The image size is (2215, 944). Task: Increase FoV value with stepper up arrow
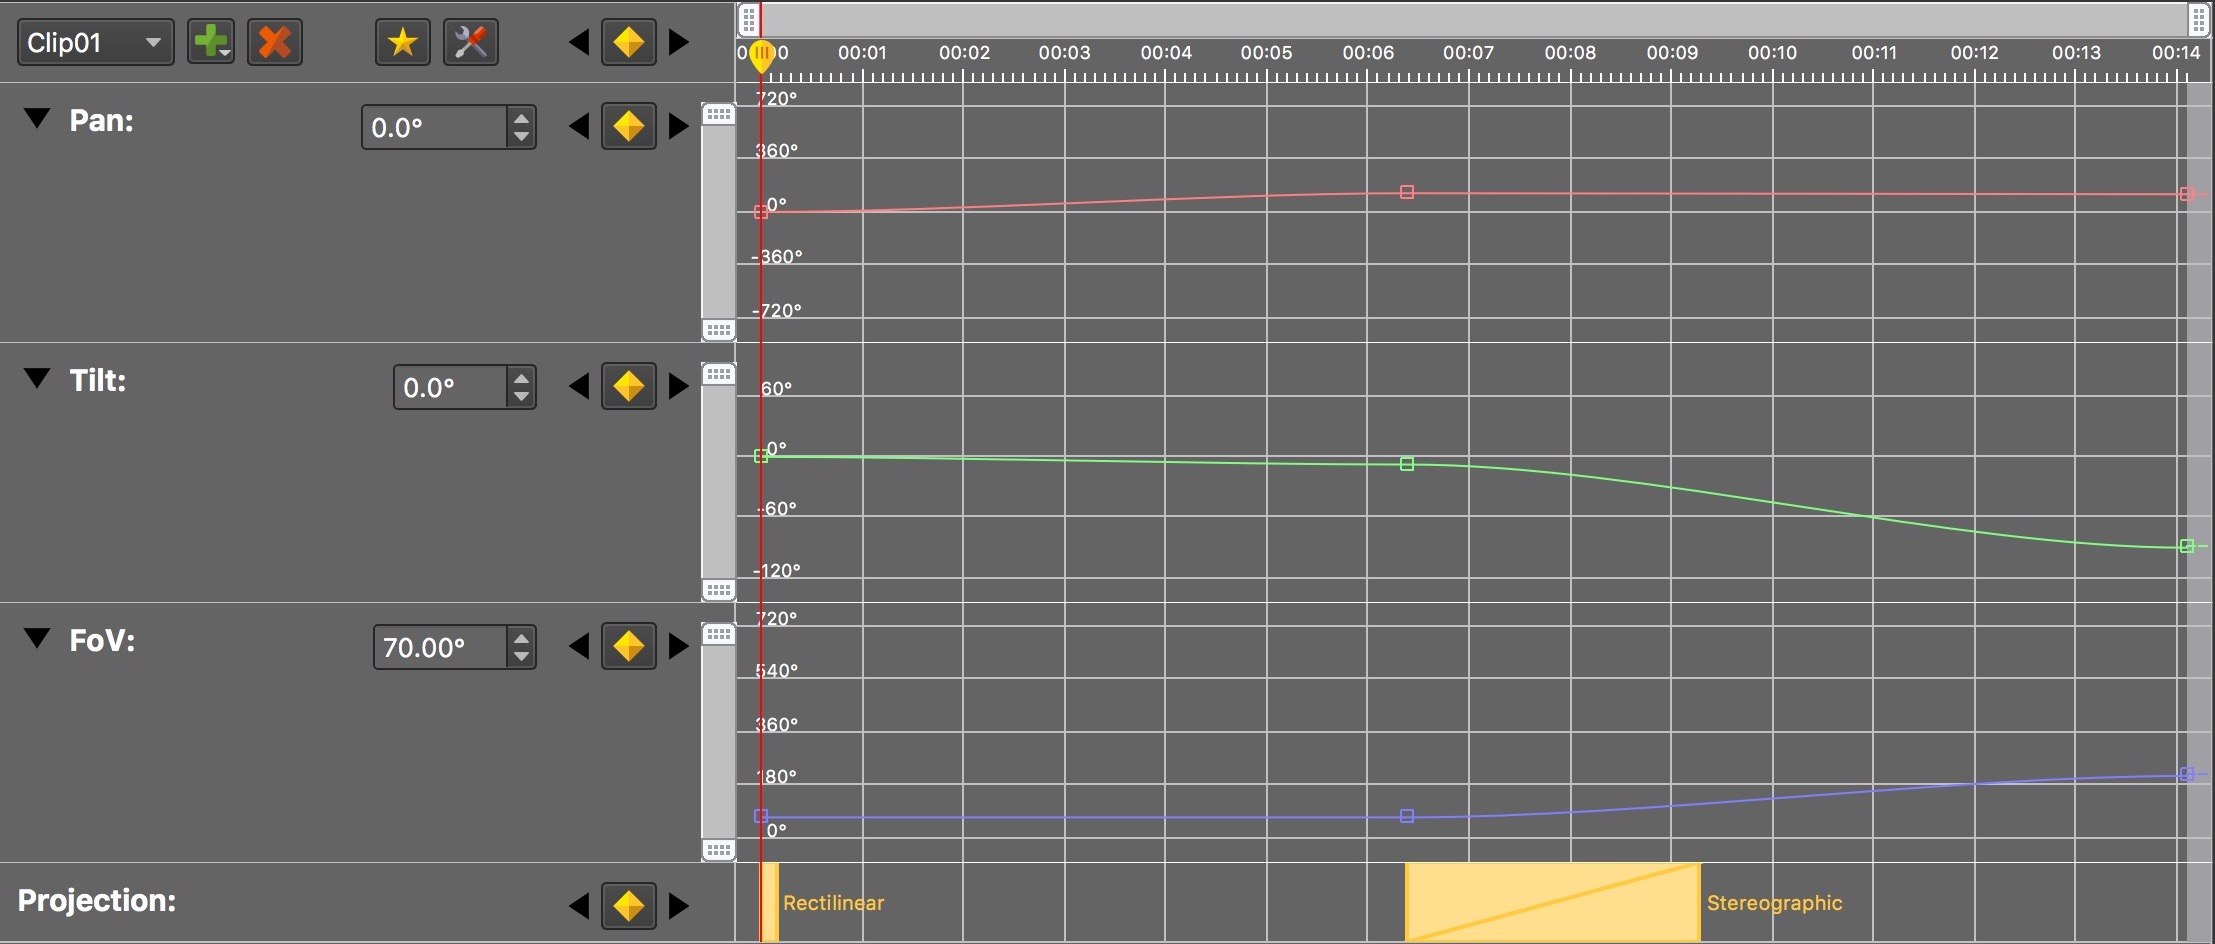click(x=520, y=637)
